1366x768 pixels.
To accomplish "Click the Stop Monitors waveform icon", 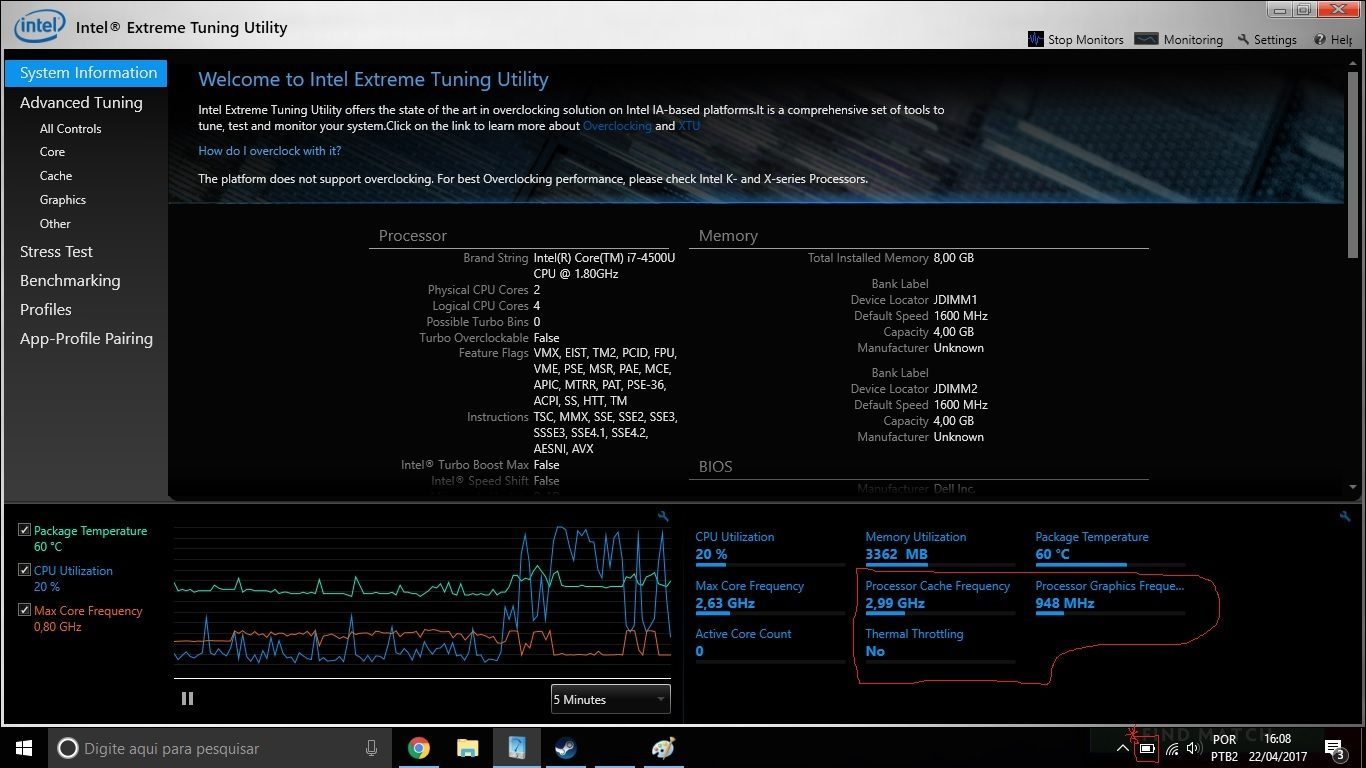I will [x=1036, y=39].
